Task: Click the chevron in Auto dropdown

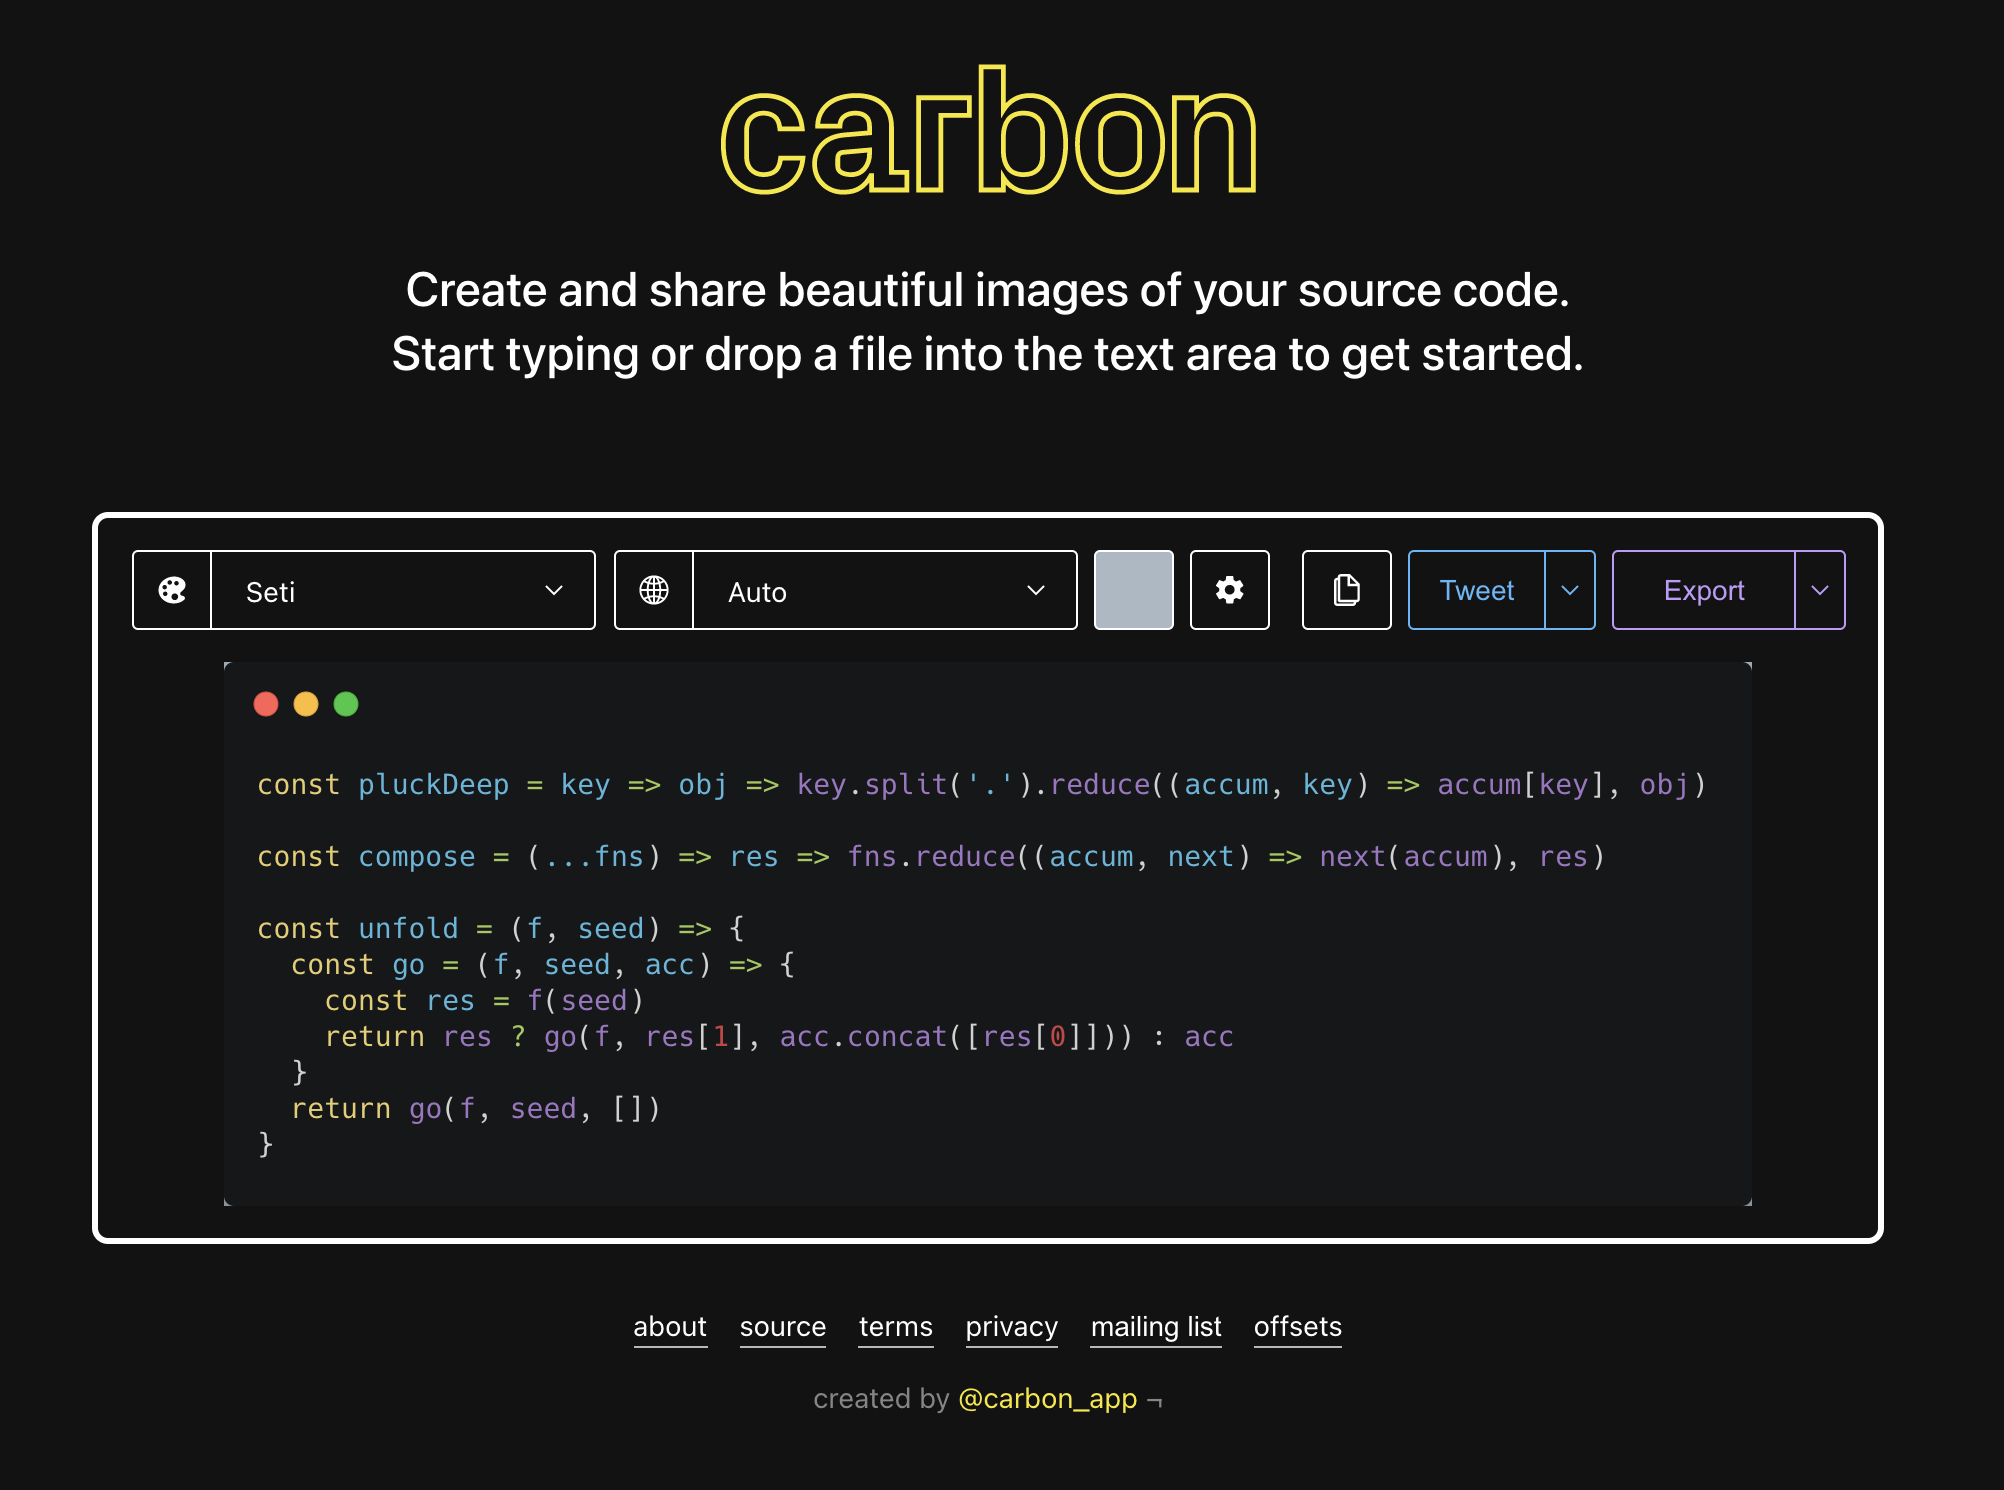Action: pyautogui.click(x=1036, y=590)
